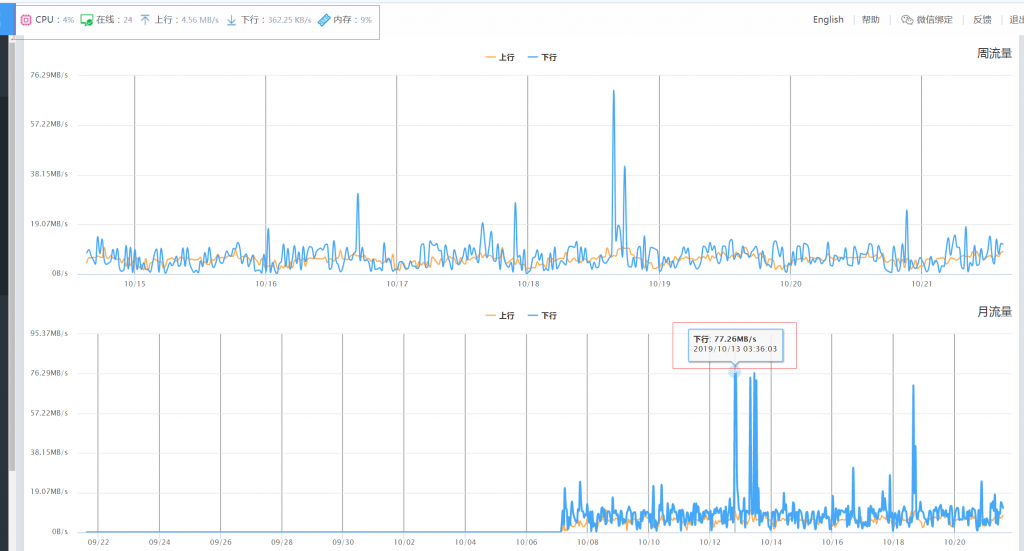Click the CPU usage chip icon

(x=26, y=20)
